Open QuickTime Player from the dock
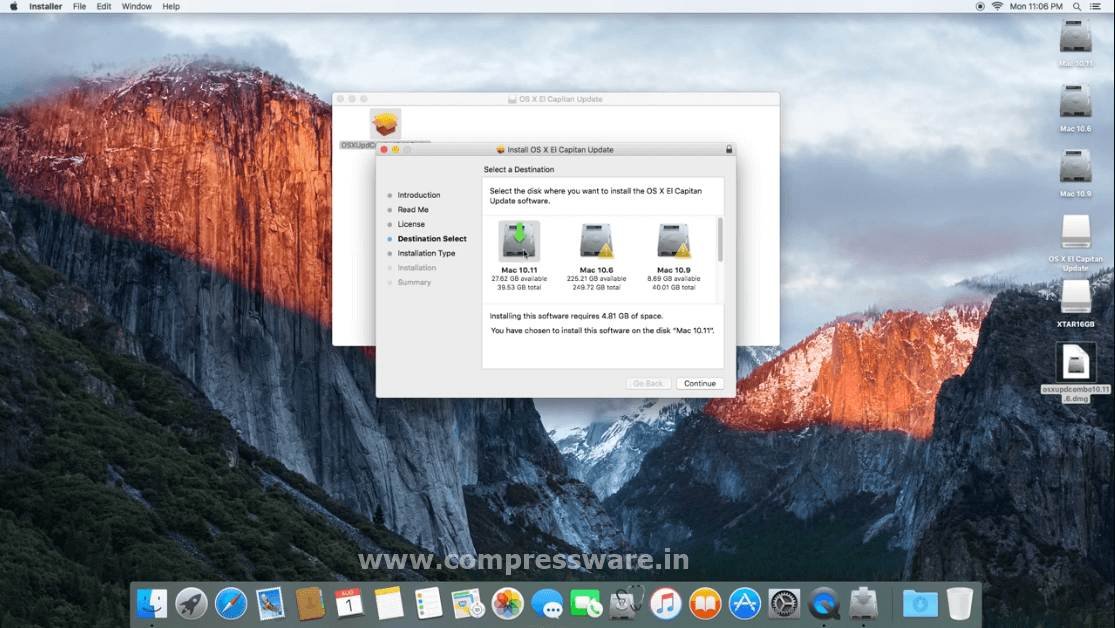The width and height of the screenshot is (1115, 628). pos(823,604)
